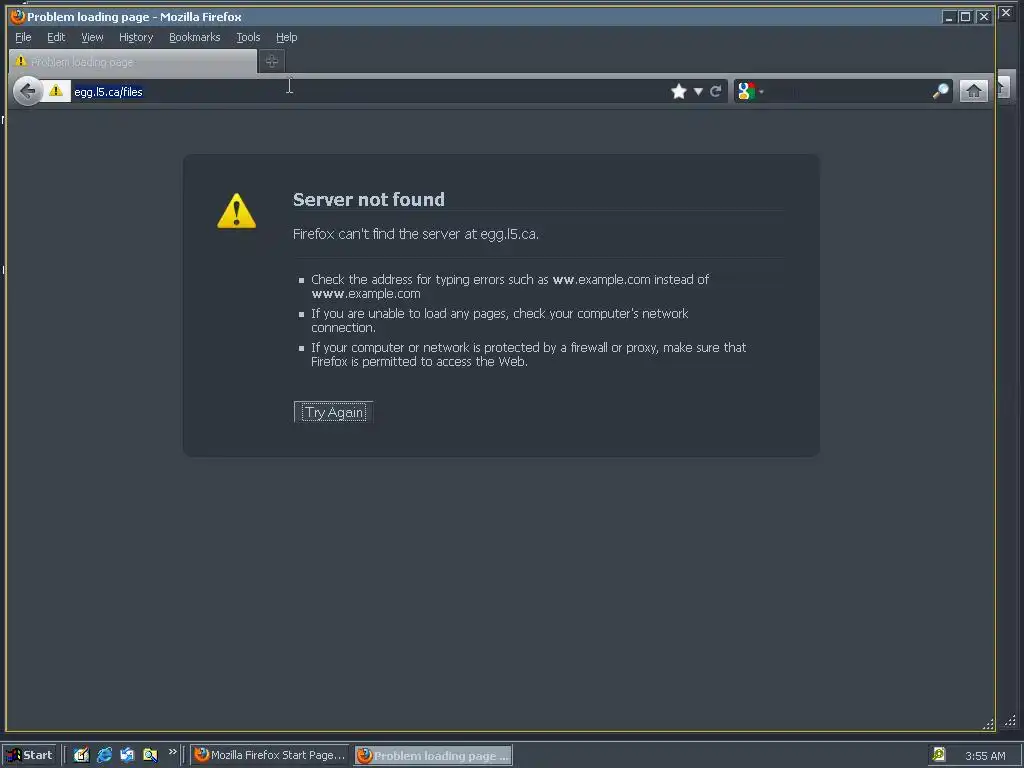Open the address bar history dropdown arrow
The width and height of the screenshot is (1024, 768).
[698, 91]
